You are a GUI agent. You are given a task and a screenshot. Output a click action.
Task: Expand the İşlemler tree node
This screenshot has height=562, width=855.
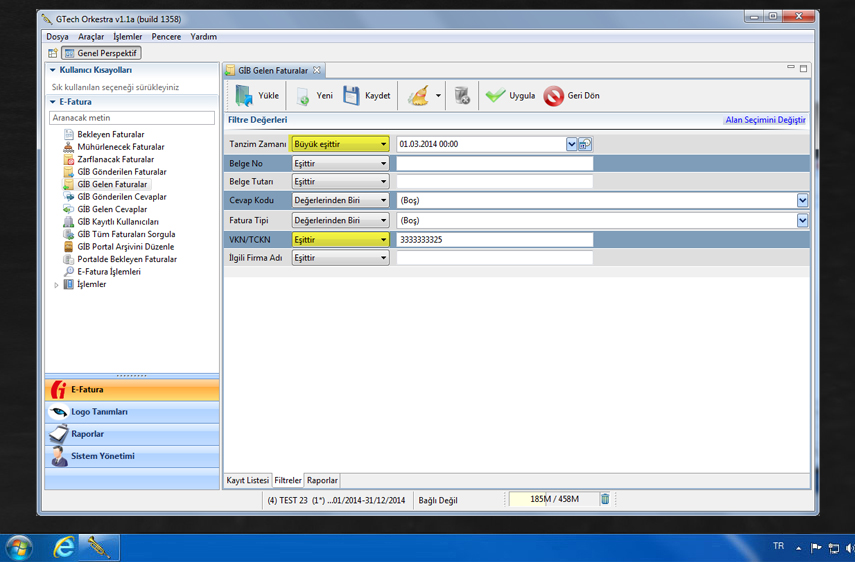tap(56, 285)
